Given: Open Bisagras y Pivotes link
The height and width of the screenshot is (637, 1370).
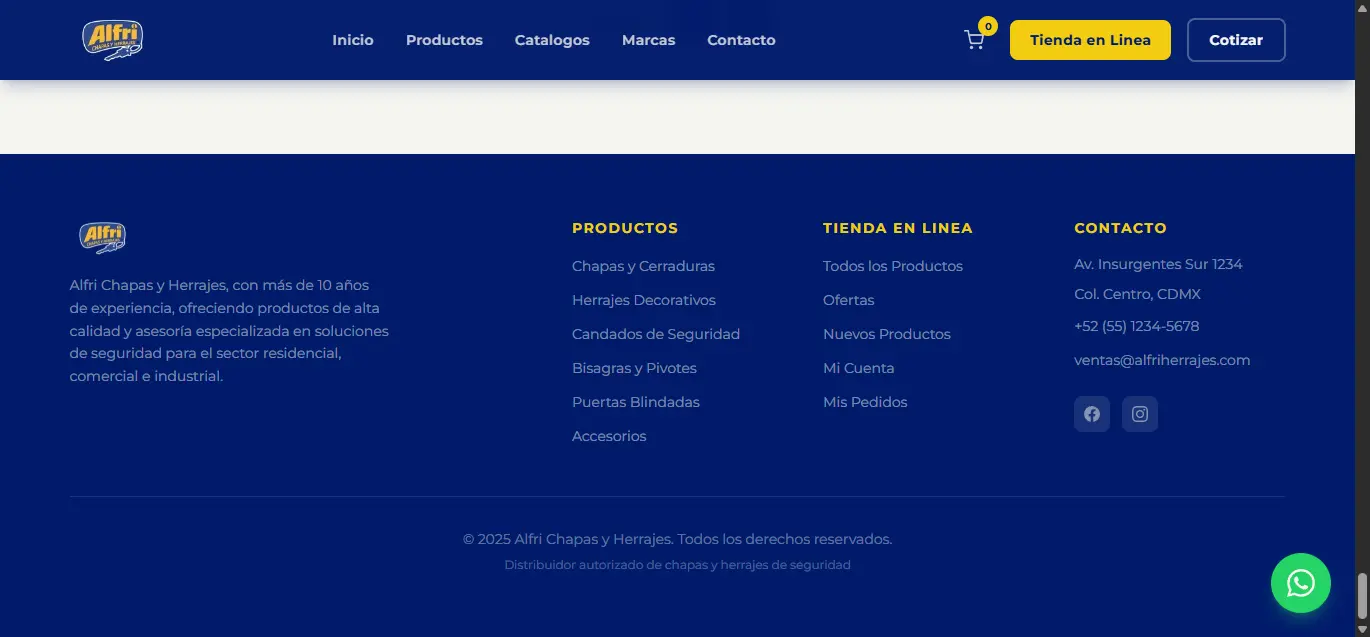Looking at the screenshot, I should pyautogui.click(x=634, y=368).
